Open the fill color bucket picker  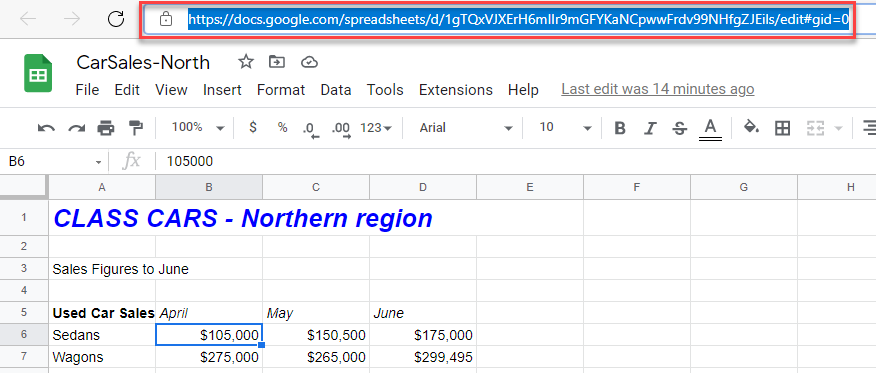click(x=751, y=128)
